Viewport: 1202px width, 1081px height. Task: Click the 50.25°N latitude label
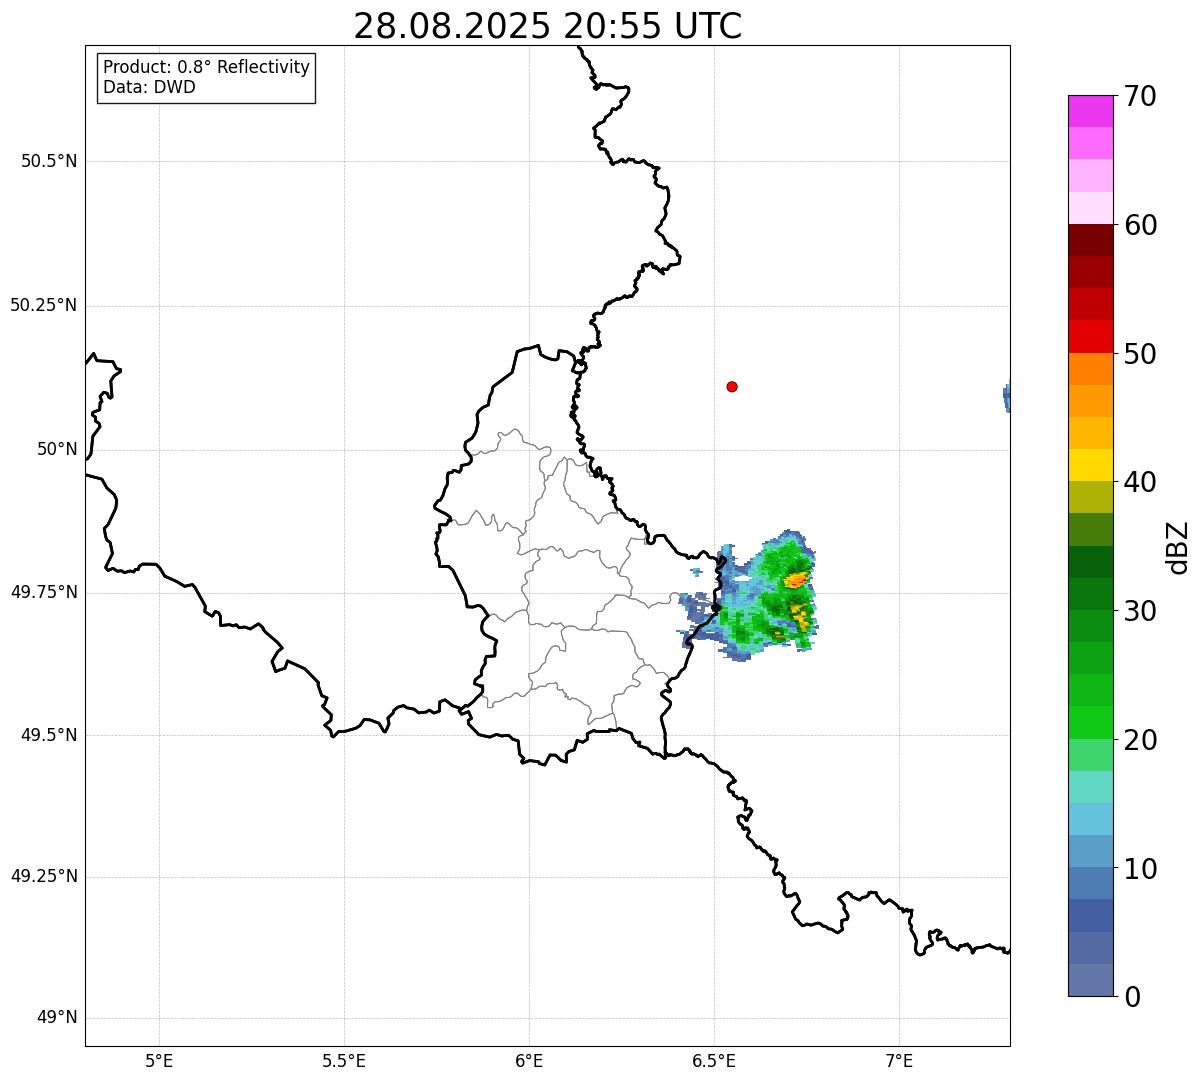click(44, 305)
